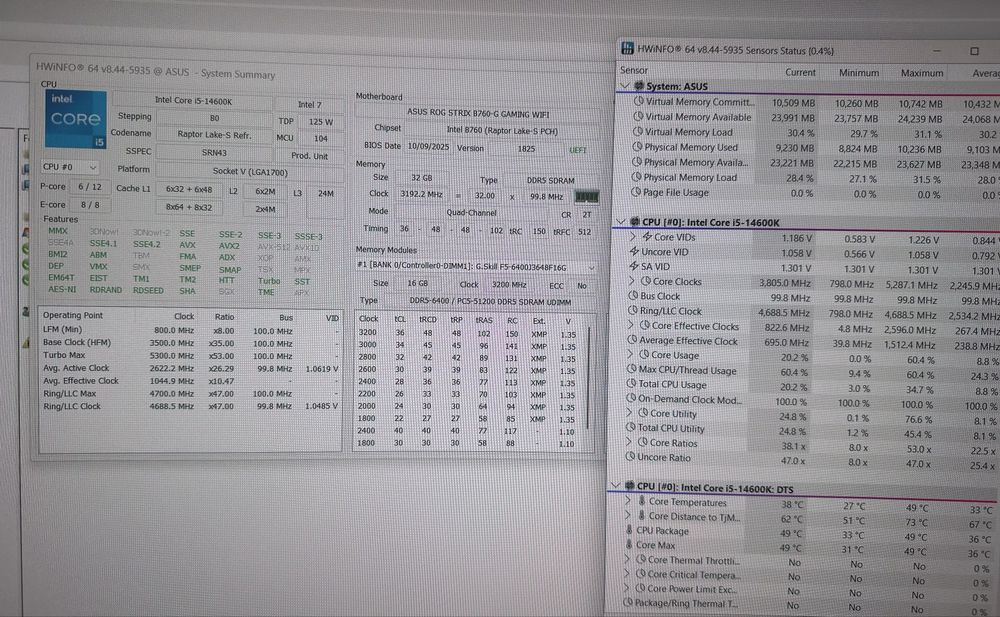The height and width of the screenshot is (617, 1000).
Task: Click the clock icon beside Average Effective Clock
Action: pos(632,340)
